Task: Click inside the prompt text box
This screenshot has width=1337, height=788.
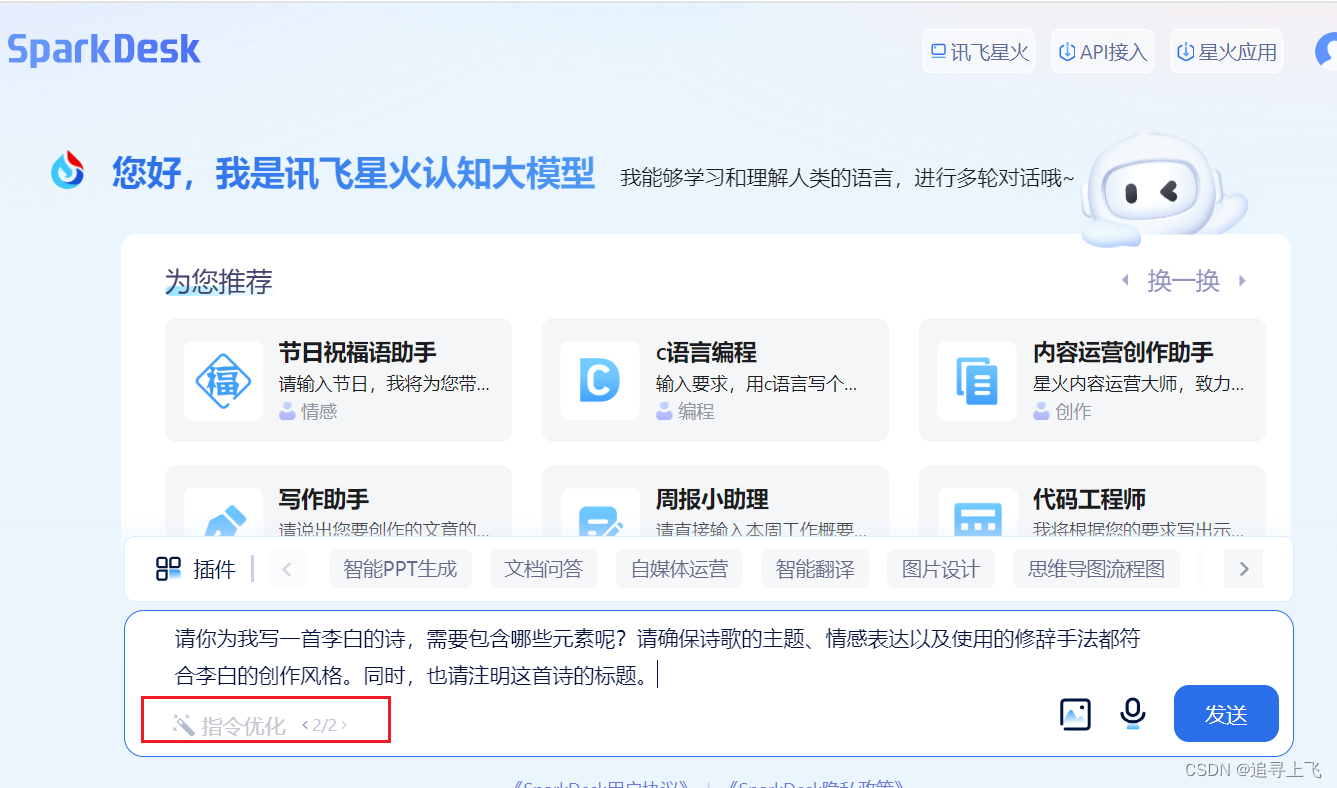Action: click(660, 657)
